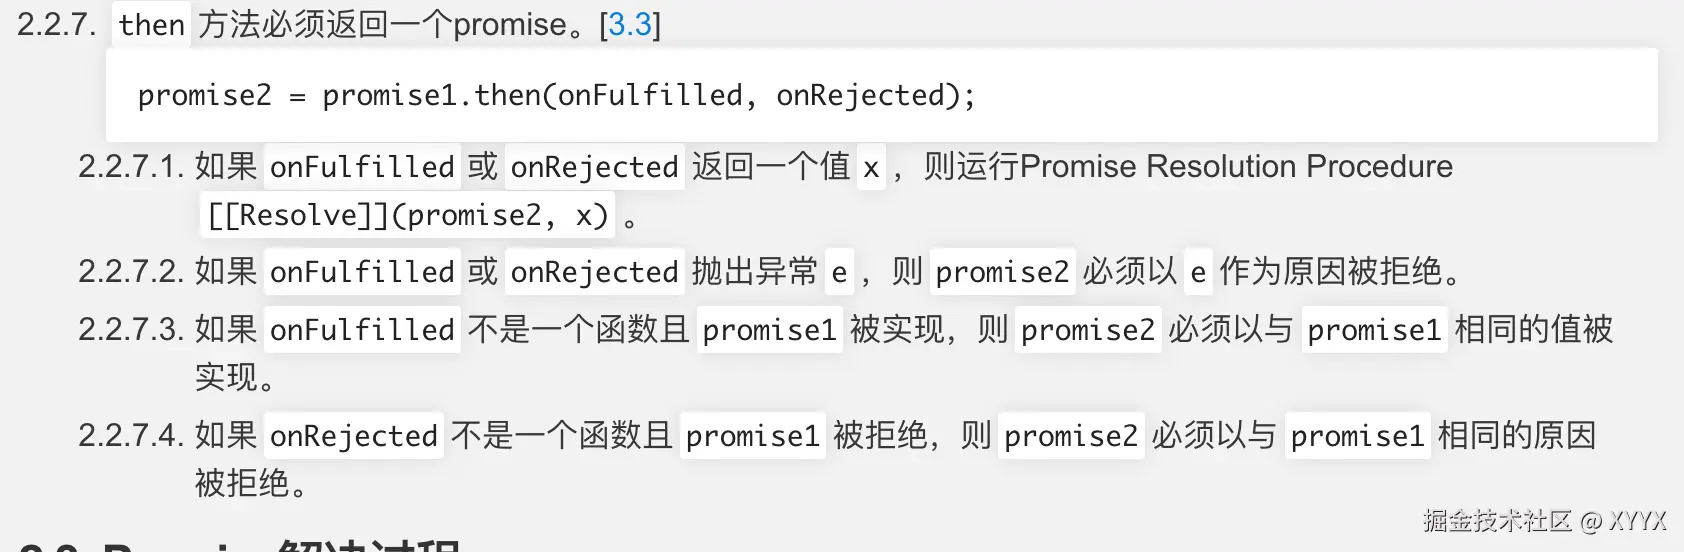Click first 'promise1' code in item 2.2.7.3
This screenshot has height=552, width=1684.
pos(769,330)
